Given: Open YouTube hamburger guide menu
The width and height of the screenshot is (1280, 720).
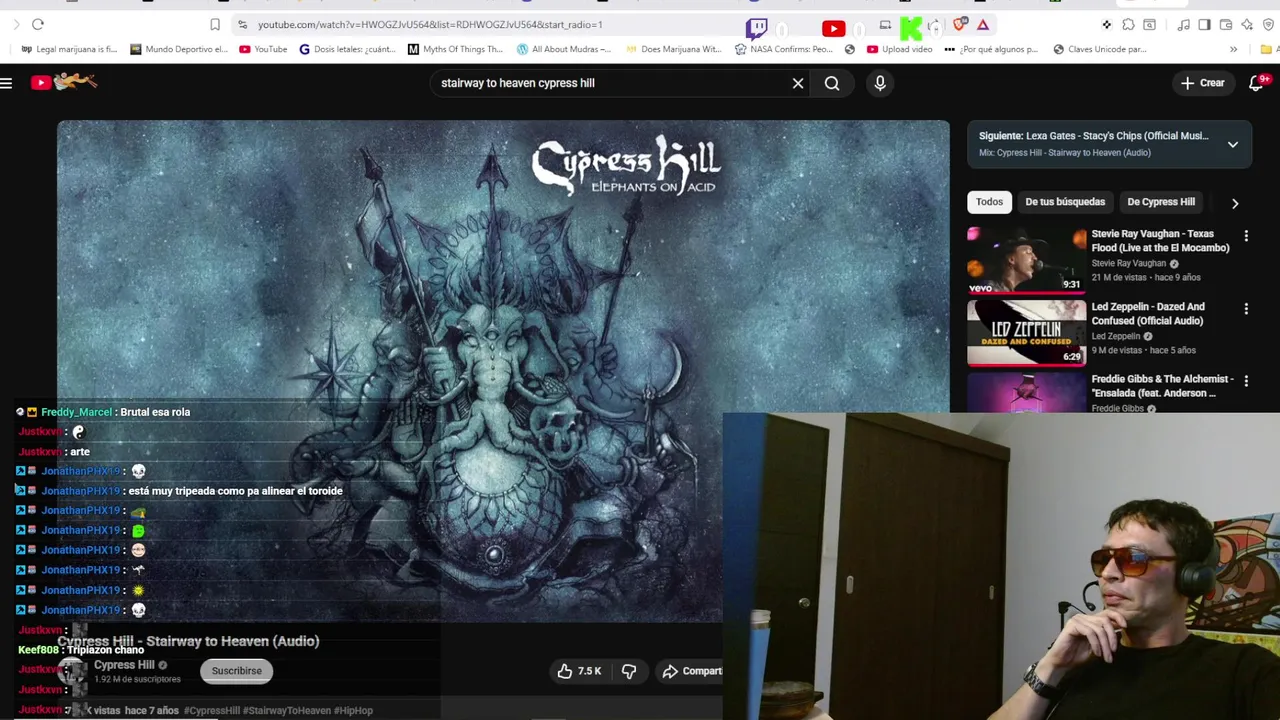Looking at the screenshot, I should click(7, 83).
